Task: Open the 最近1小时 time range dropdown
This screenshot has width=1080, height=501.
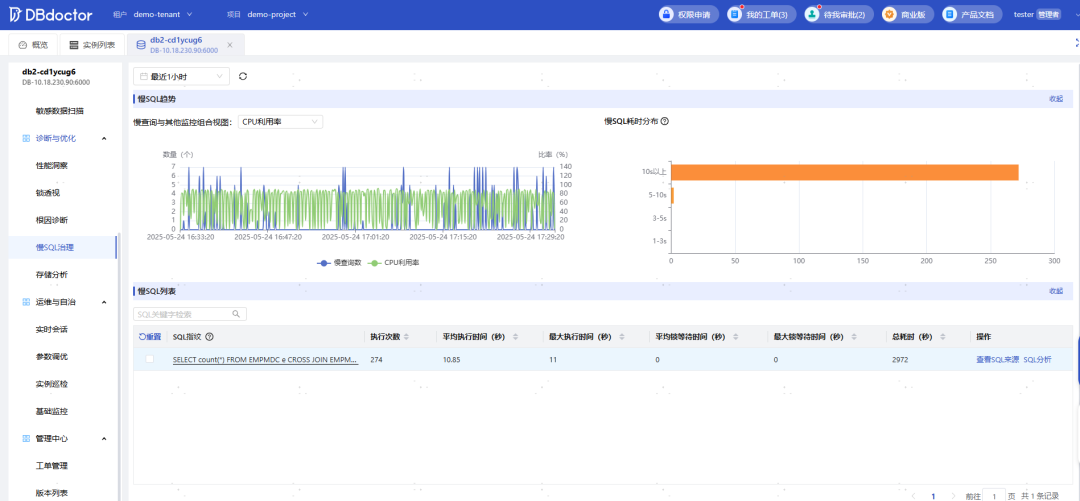Action: (x=182, y=76)
